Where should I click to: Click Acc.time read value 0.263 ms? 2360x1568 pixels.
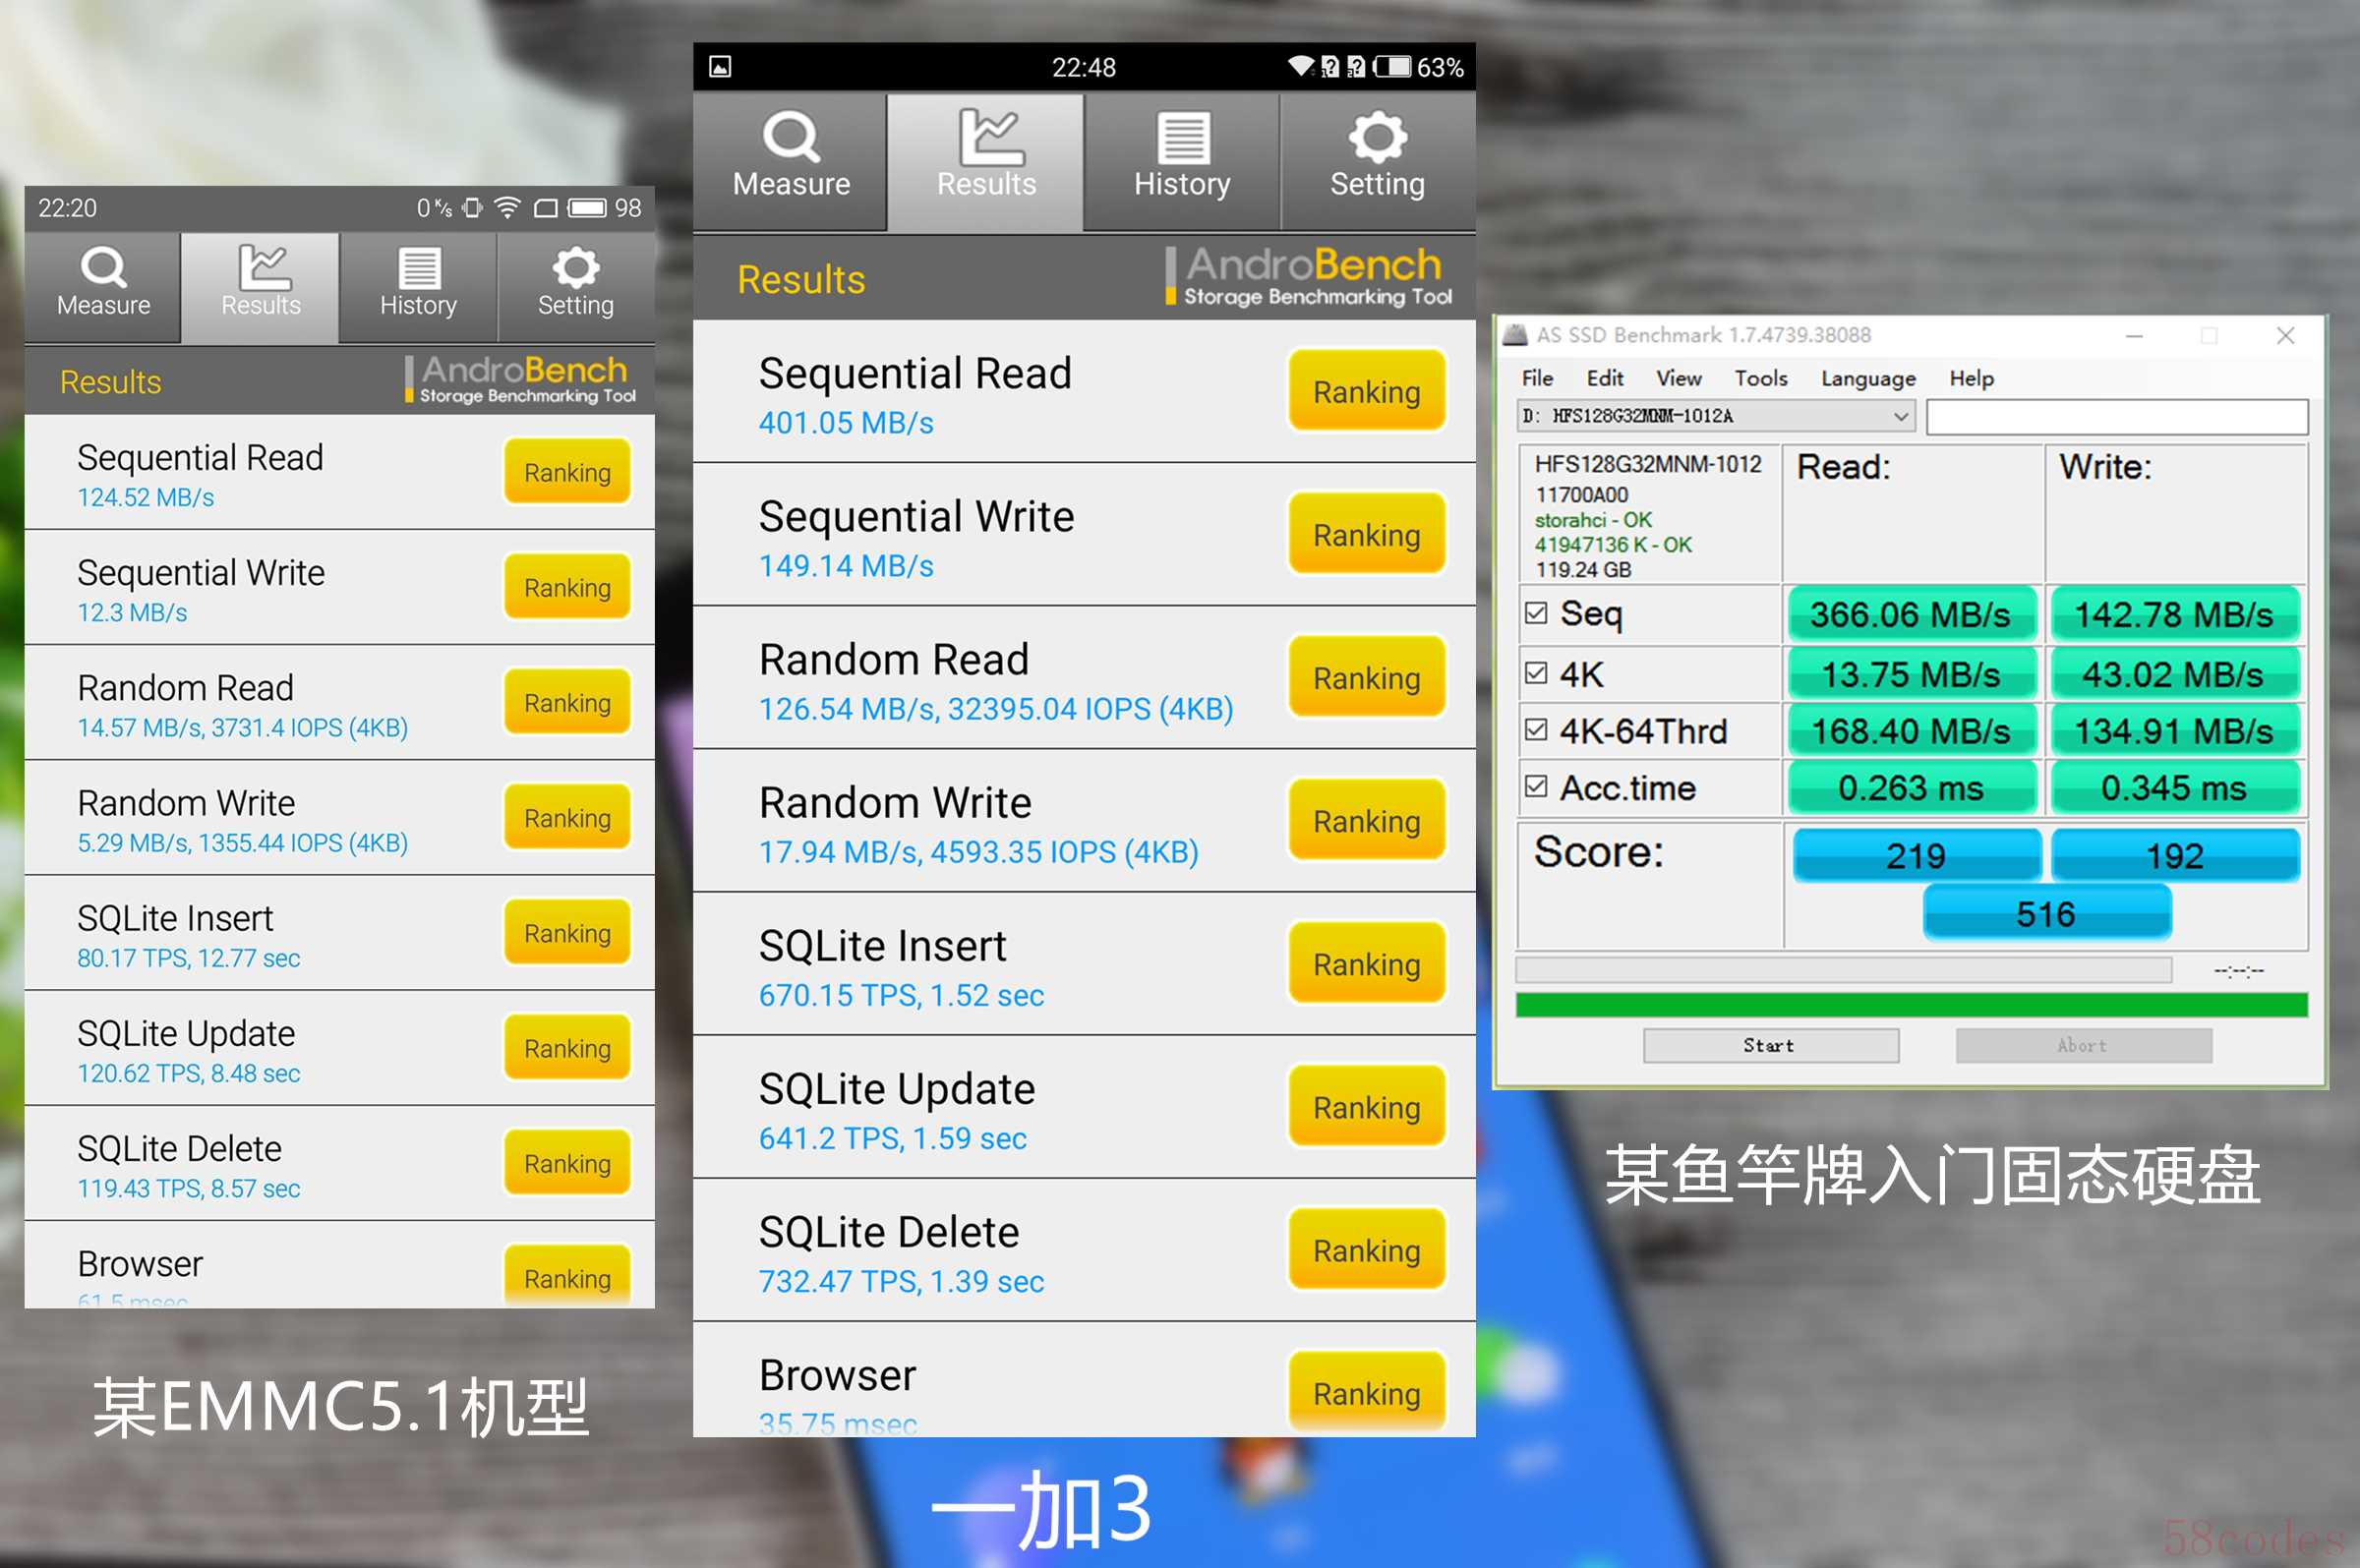tap(1911, 787)
